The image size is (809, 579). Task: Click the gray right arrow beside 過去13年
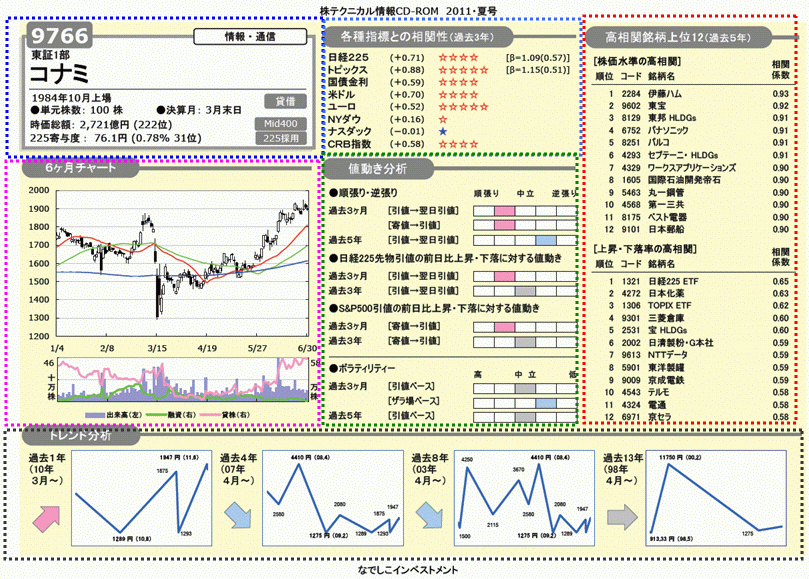[x=622, y=517]
